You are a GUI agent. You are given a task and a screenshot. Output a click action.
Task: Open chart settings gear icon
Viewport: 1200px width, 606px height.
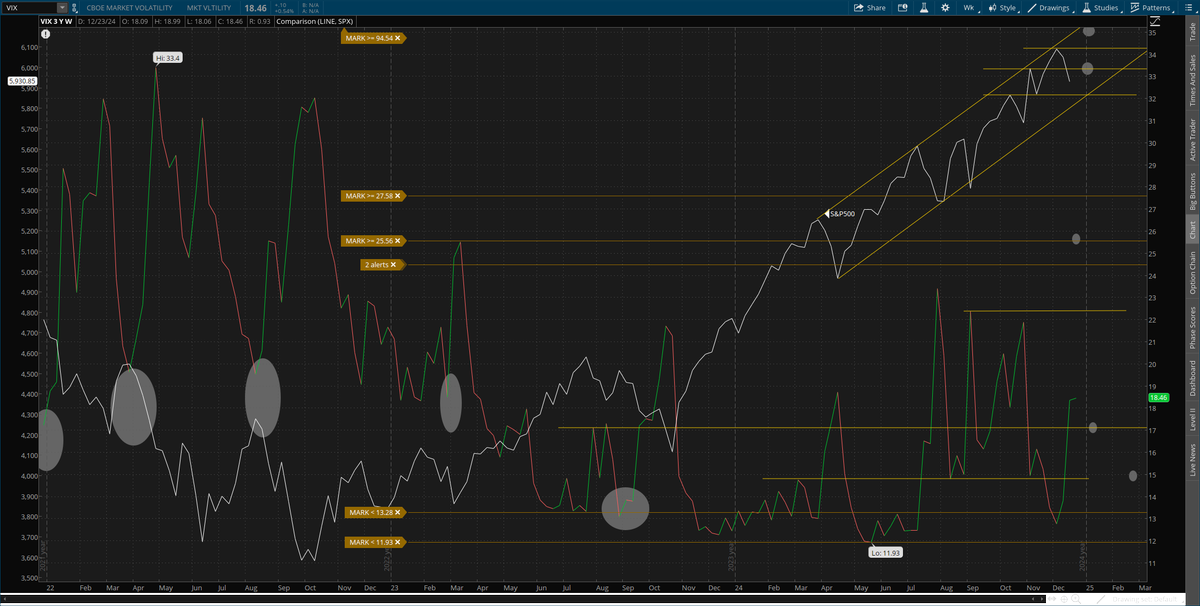[945, 8]
